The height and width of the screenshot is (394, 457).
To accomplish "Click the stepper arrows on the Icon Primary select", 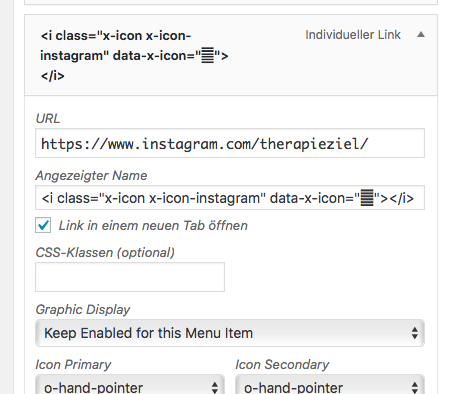I will (215, 388).
